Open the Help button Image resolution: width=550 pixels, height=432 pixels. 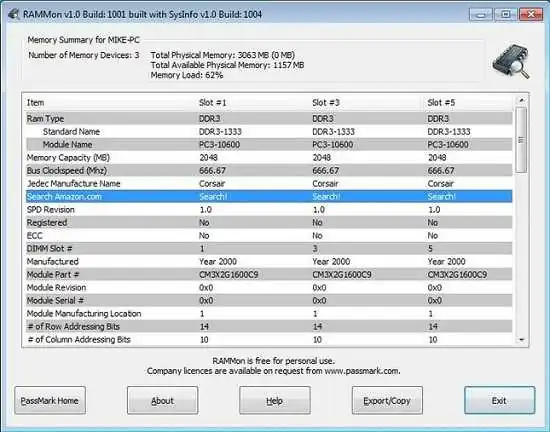275,400
